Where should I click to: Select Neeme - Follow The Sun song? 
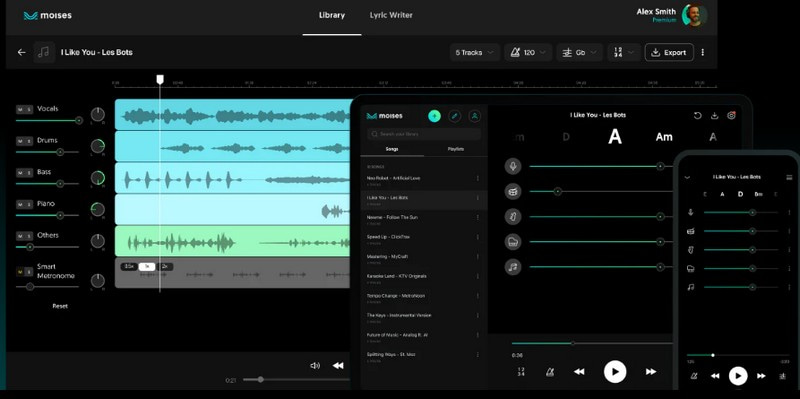(x=423, y=219)
